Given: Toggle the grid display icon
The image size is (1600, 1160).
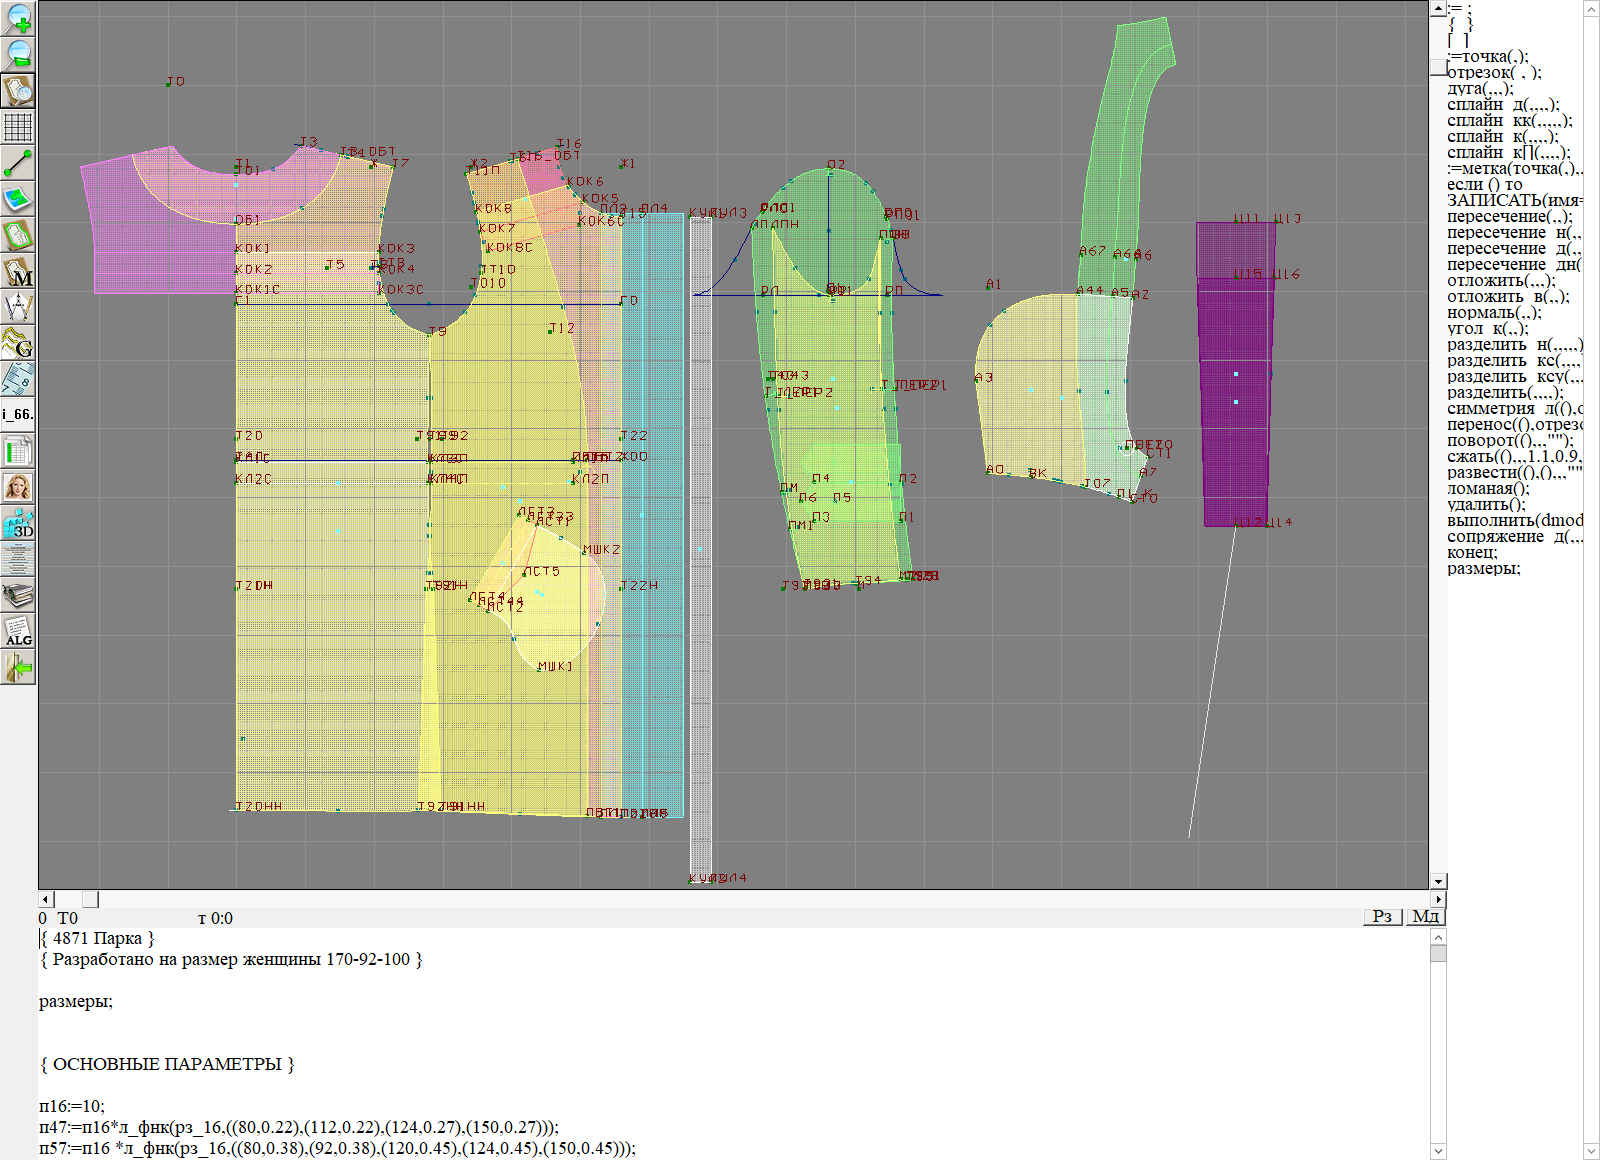Looking at the screenshot, I should click(x=18, y=127).
